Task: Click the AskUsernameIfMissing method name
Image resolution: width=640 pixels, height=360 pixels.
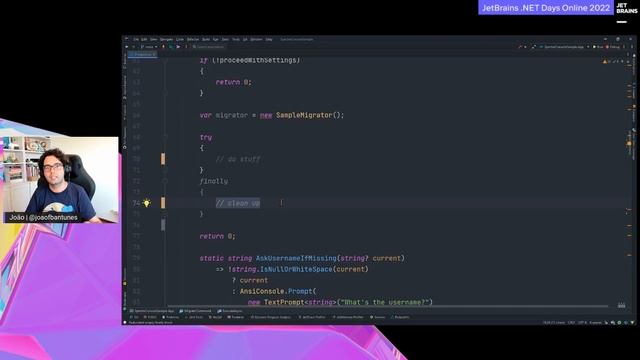Action: tap(296, 258)
